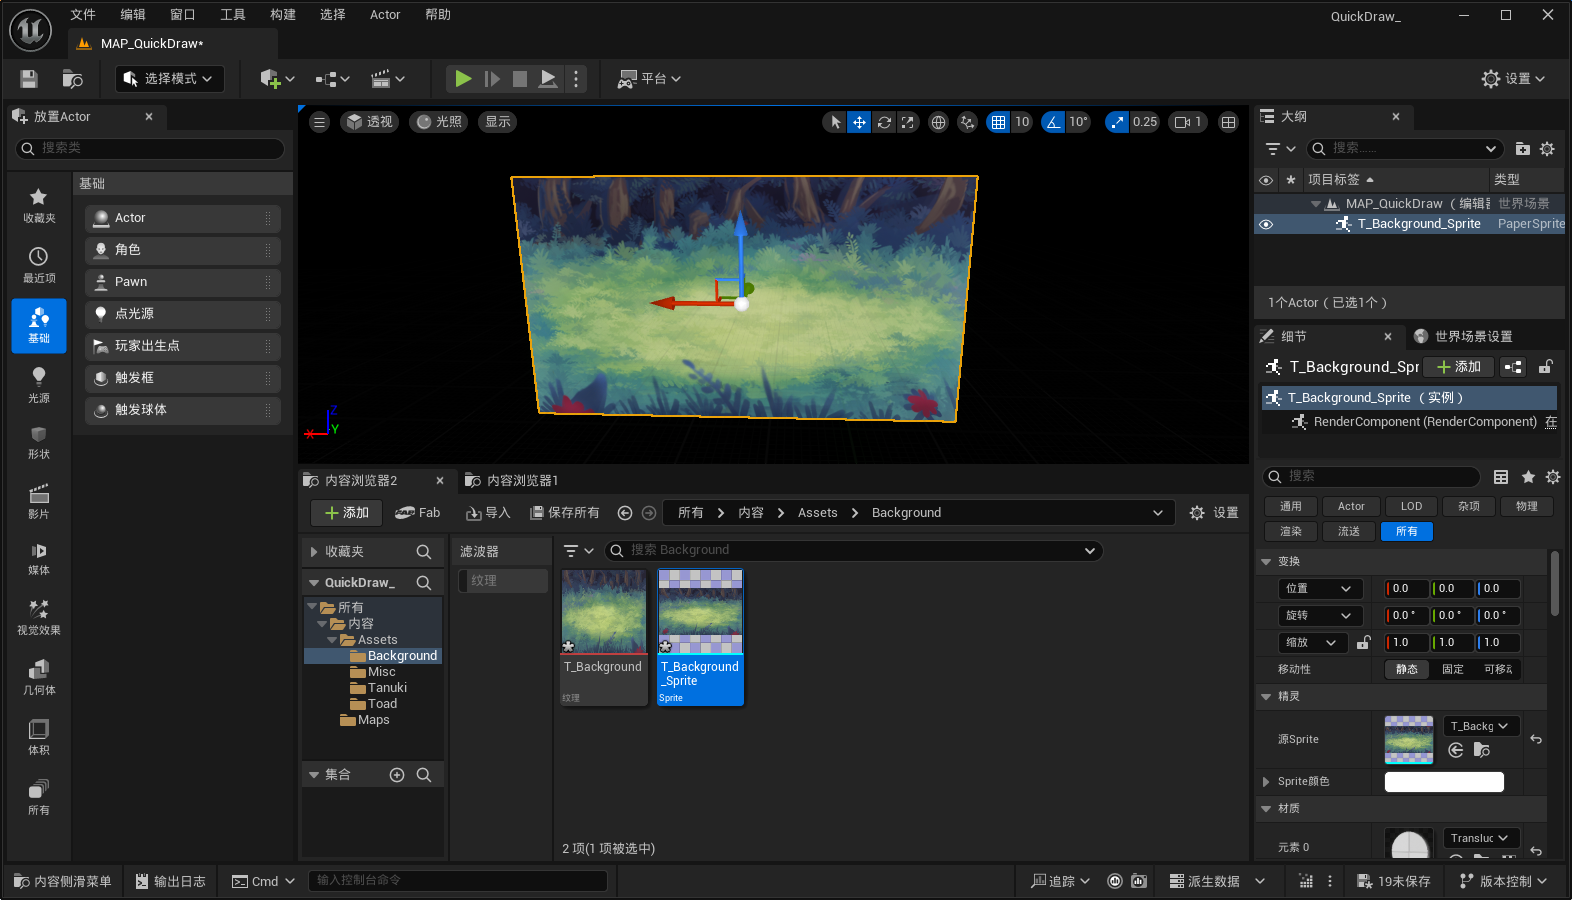Start Play in editor
1572x900 pixels.
click(463, 79)
